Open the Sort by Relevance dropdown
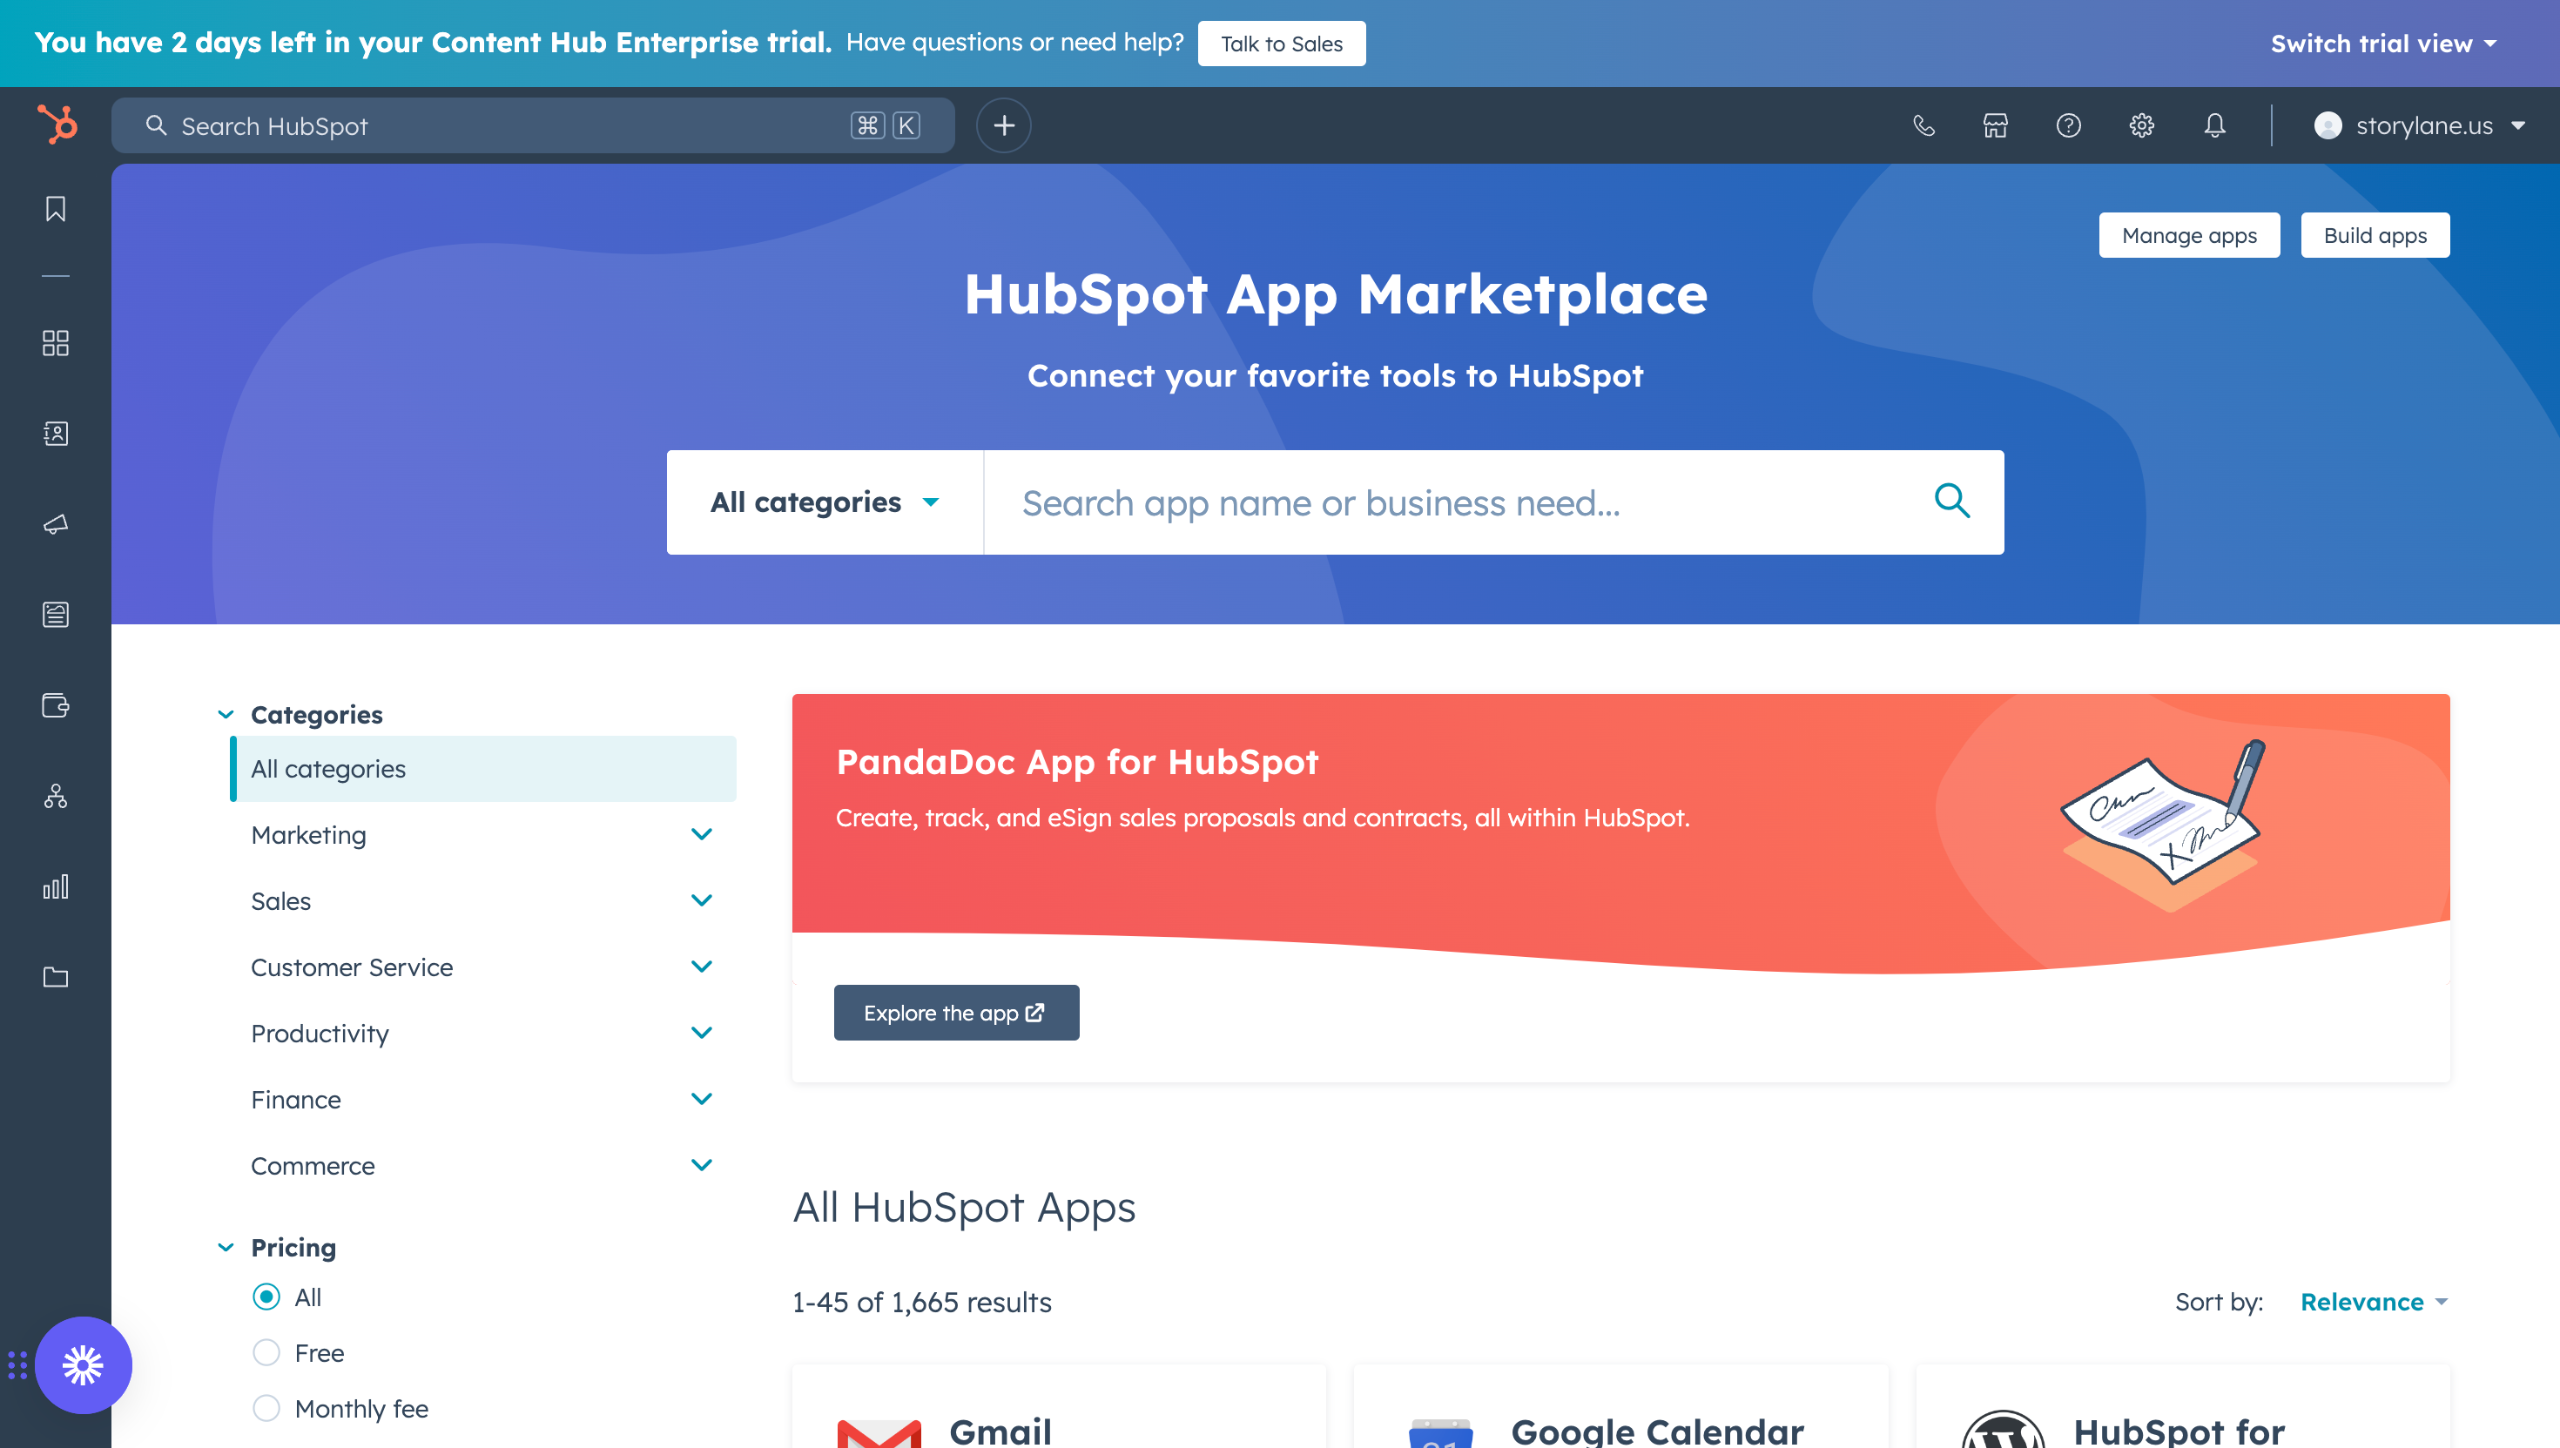The image size is (2560, 1448). tap(2374, 1301)
